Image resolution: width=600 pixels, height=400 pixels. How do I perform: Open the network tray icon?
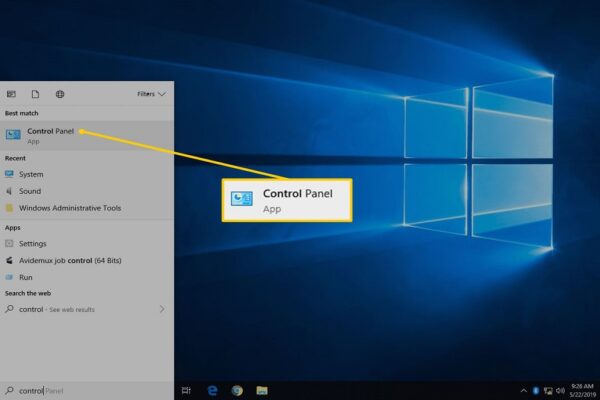tap(548, 391)
